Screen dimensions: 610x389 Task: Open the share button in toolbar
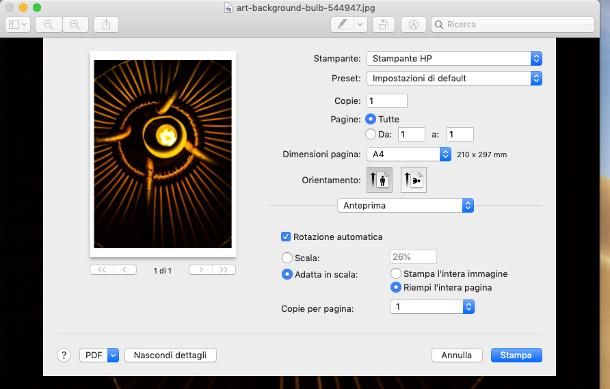tap(106, 25)
